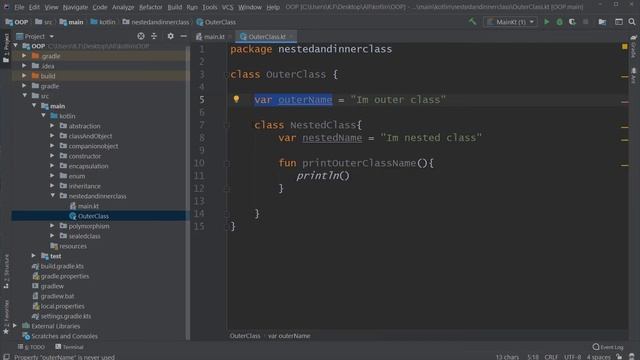Open the File menu

point(19,7)
